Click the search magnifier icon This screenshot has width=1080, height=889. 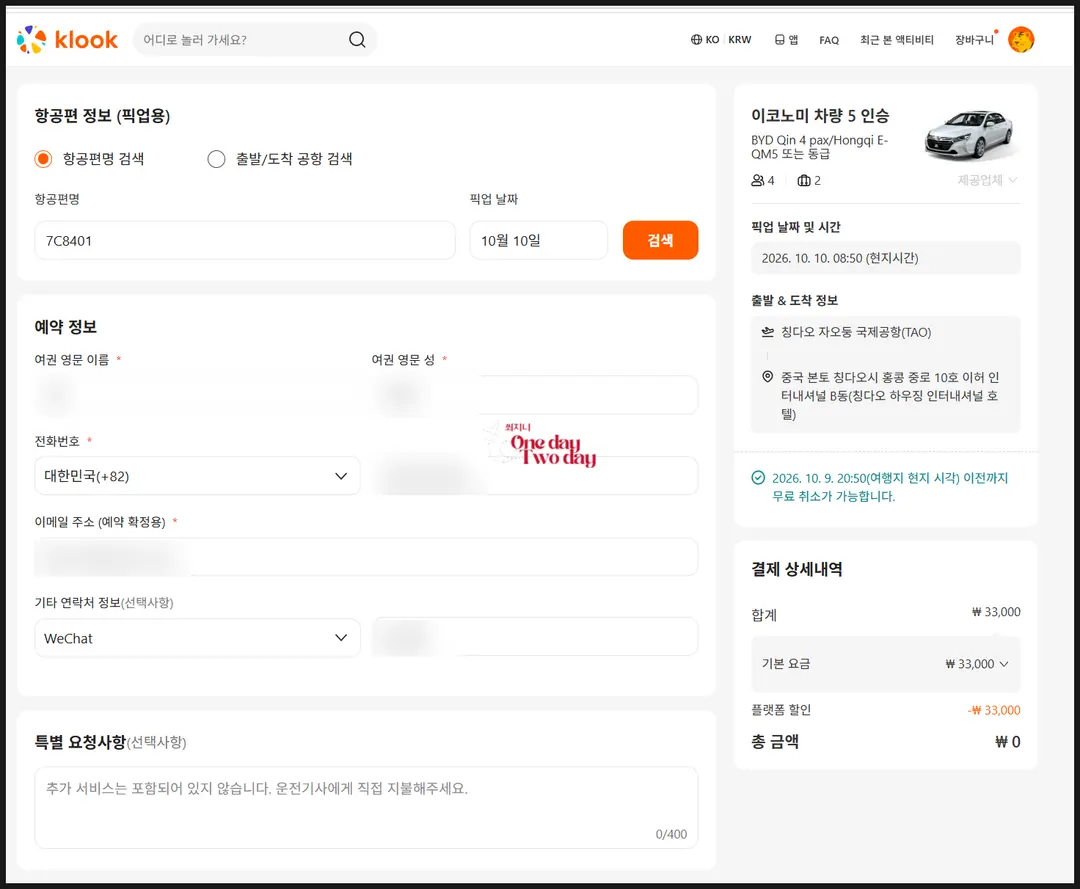pos(357,40)
